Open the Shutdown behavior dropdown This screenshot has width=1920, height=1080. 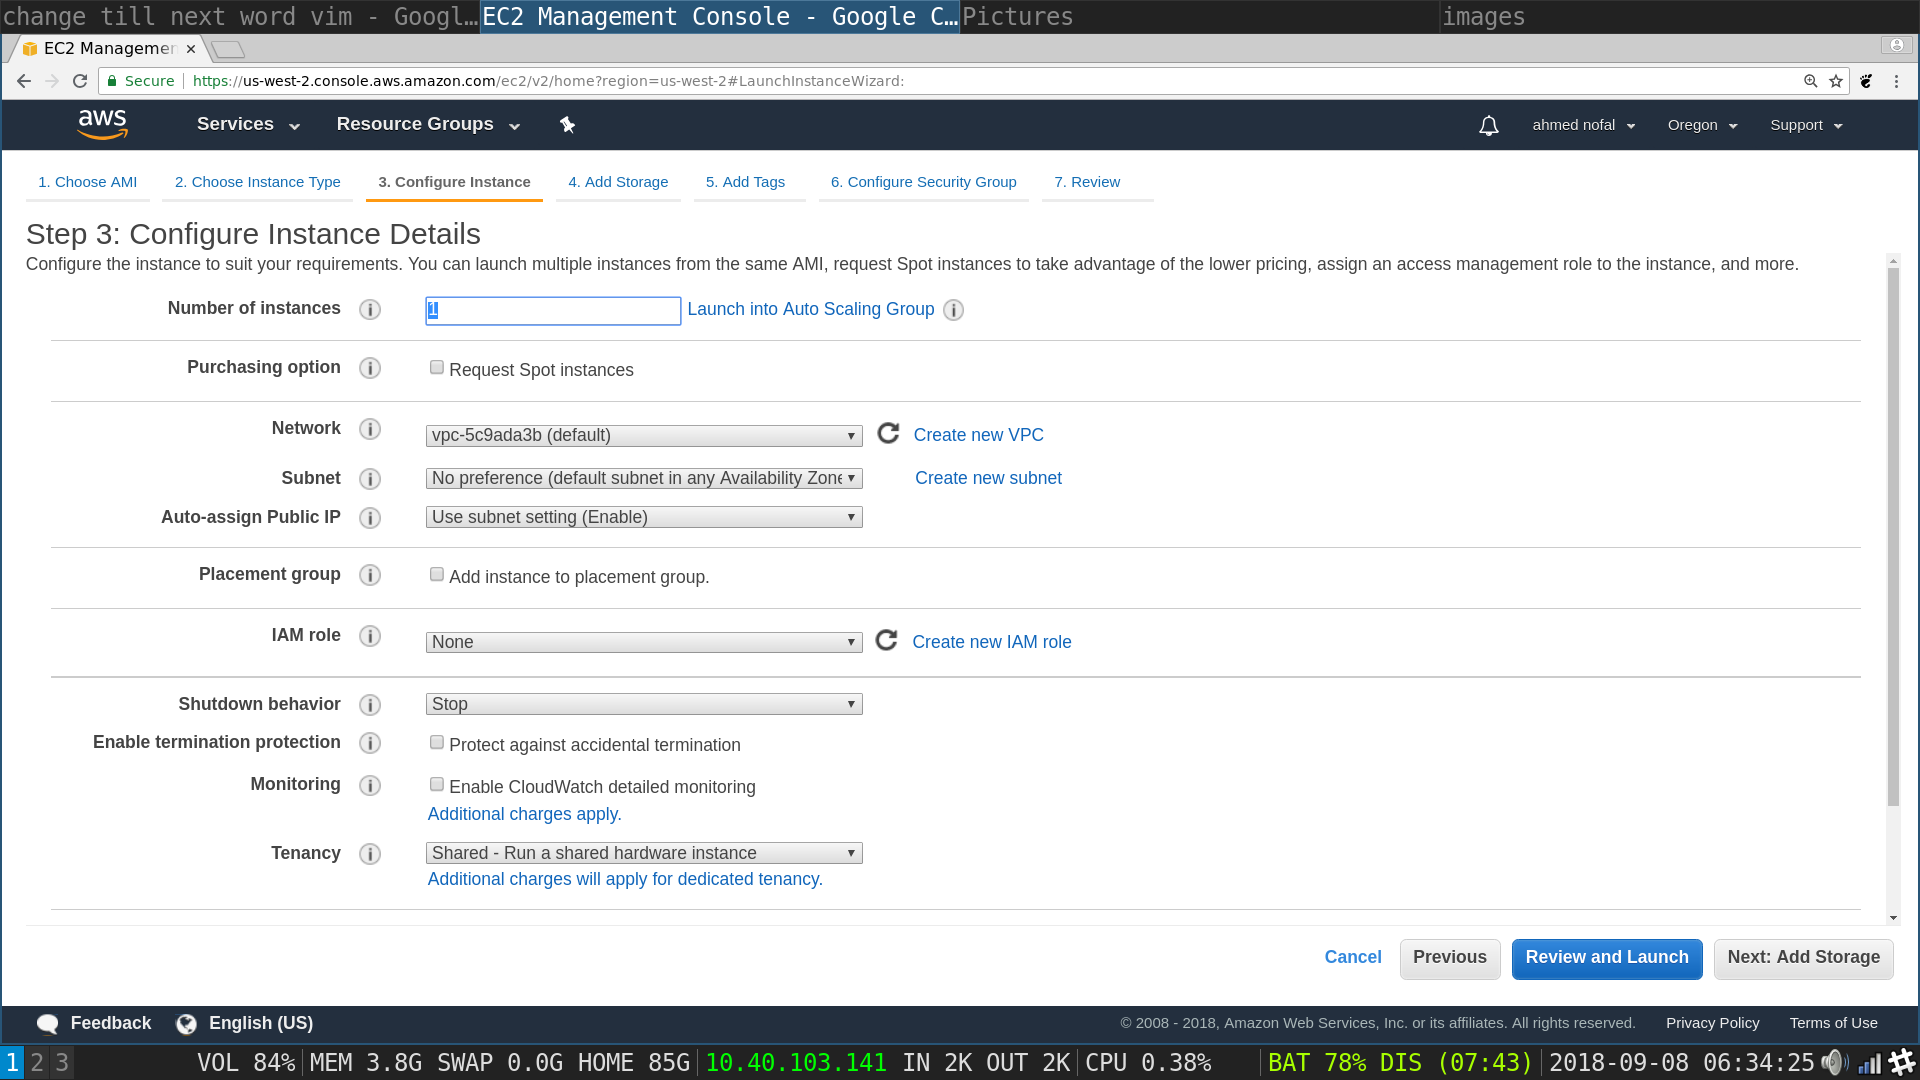coord(644,704)
